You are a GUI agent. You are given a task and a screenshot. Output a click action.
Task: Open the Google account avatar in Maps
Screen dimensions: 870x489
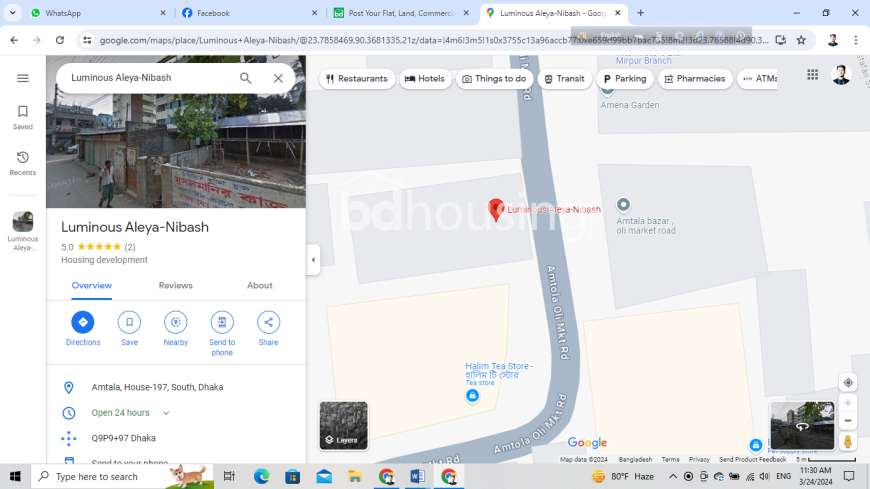click(x=841, y=74)
